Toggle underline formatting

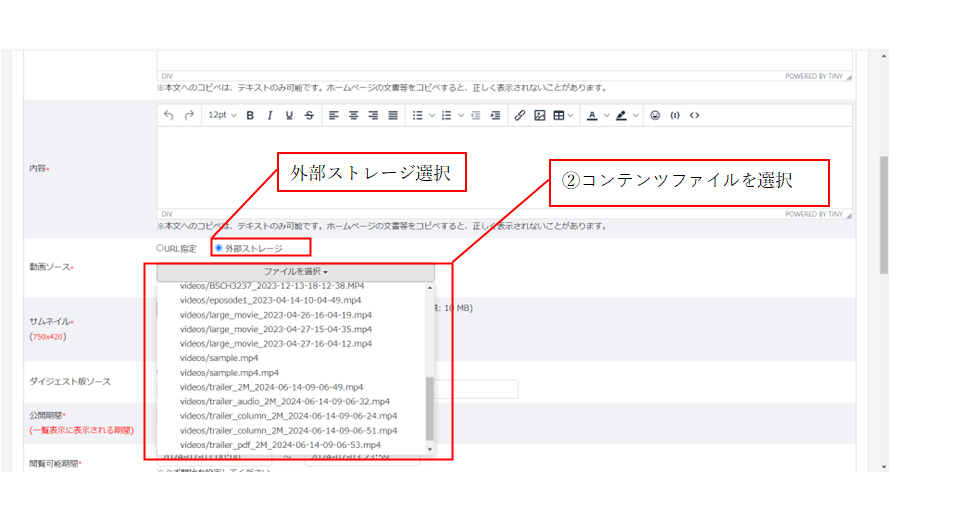pos(289,116)
